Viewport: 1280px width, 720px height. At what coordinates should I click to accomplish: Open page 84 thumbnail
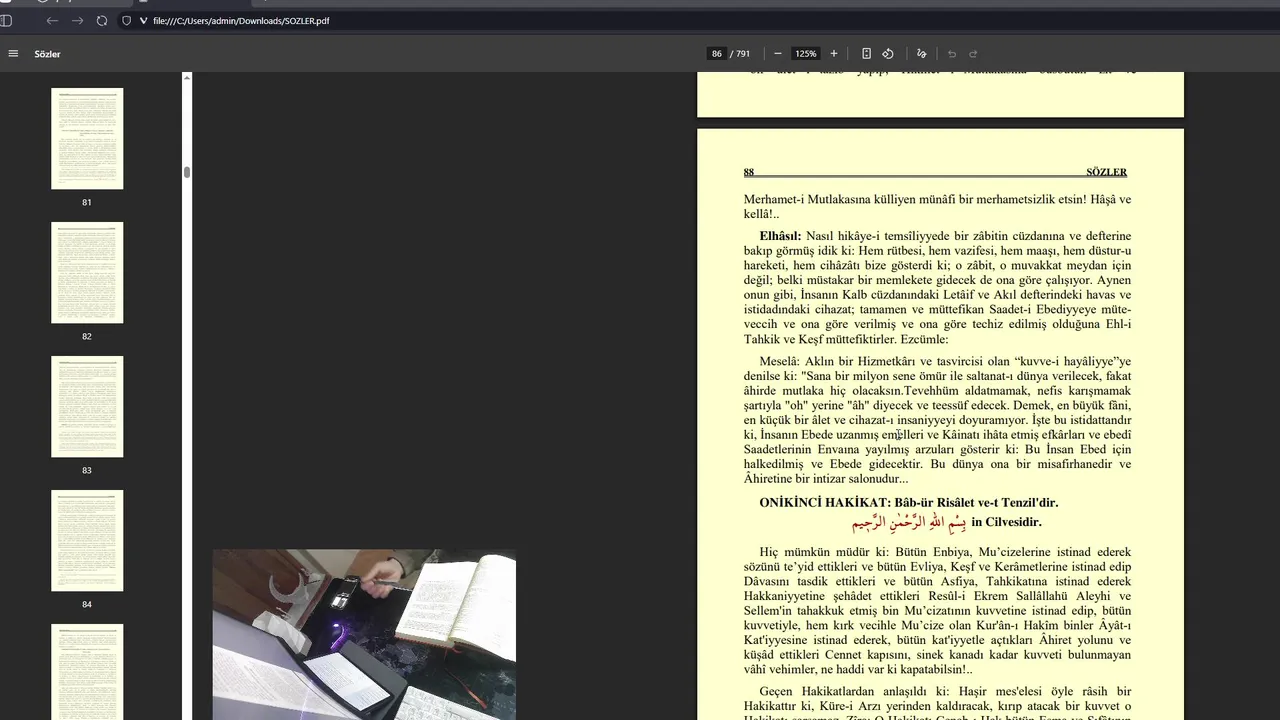click(x=87, y=540)
